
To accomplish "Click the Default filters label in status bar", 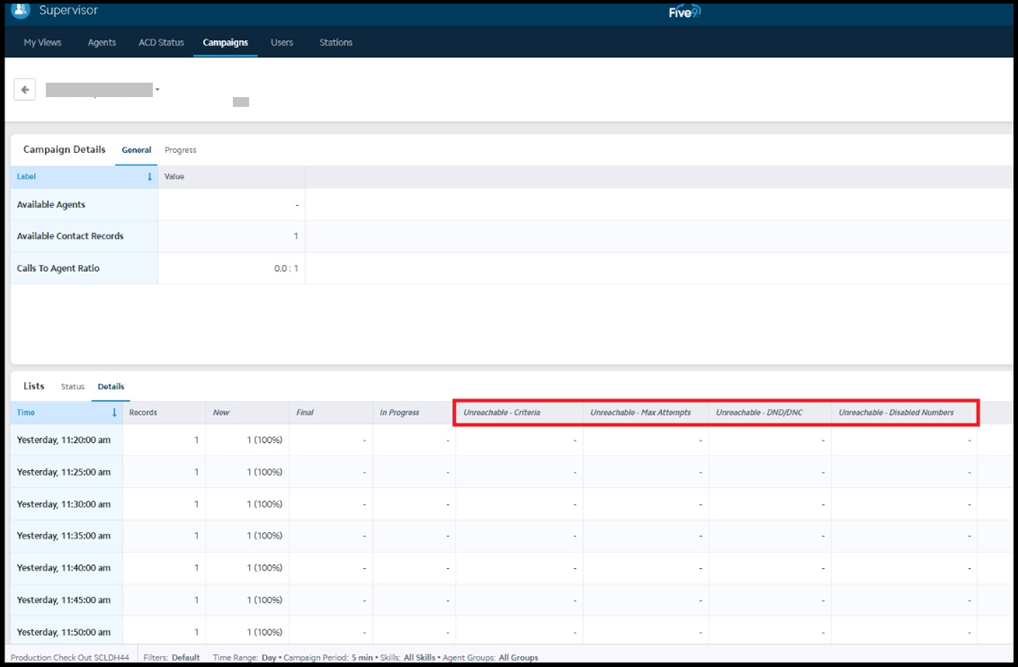I will 186,658.
